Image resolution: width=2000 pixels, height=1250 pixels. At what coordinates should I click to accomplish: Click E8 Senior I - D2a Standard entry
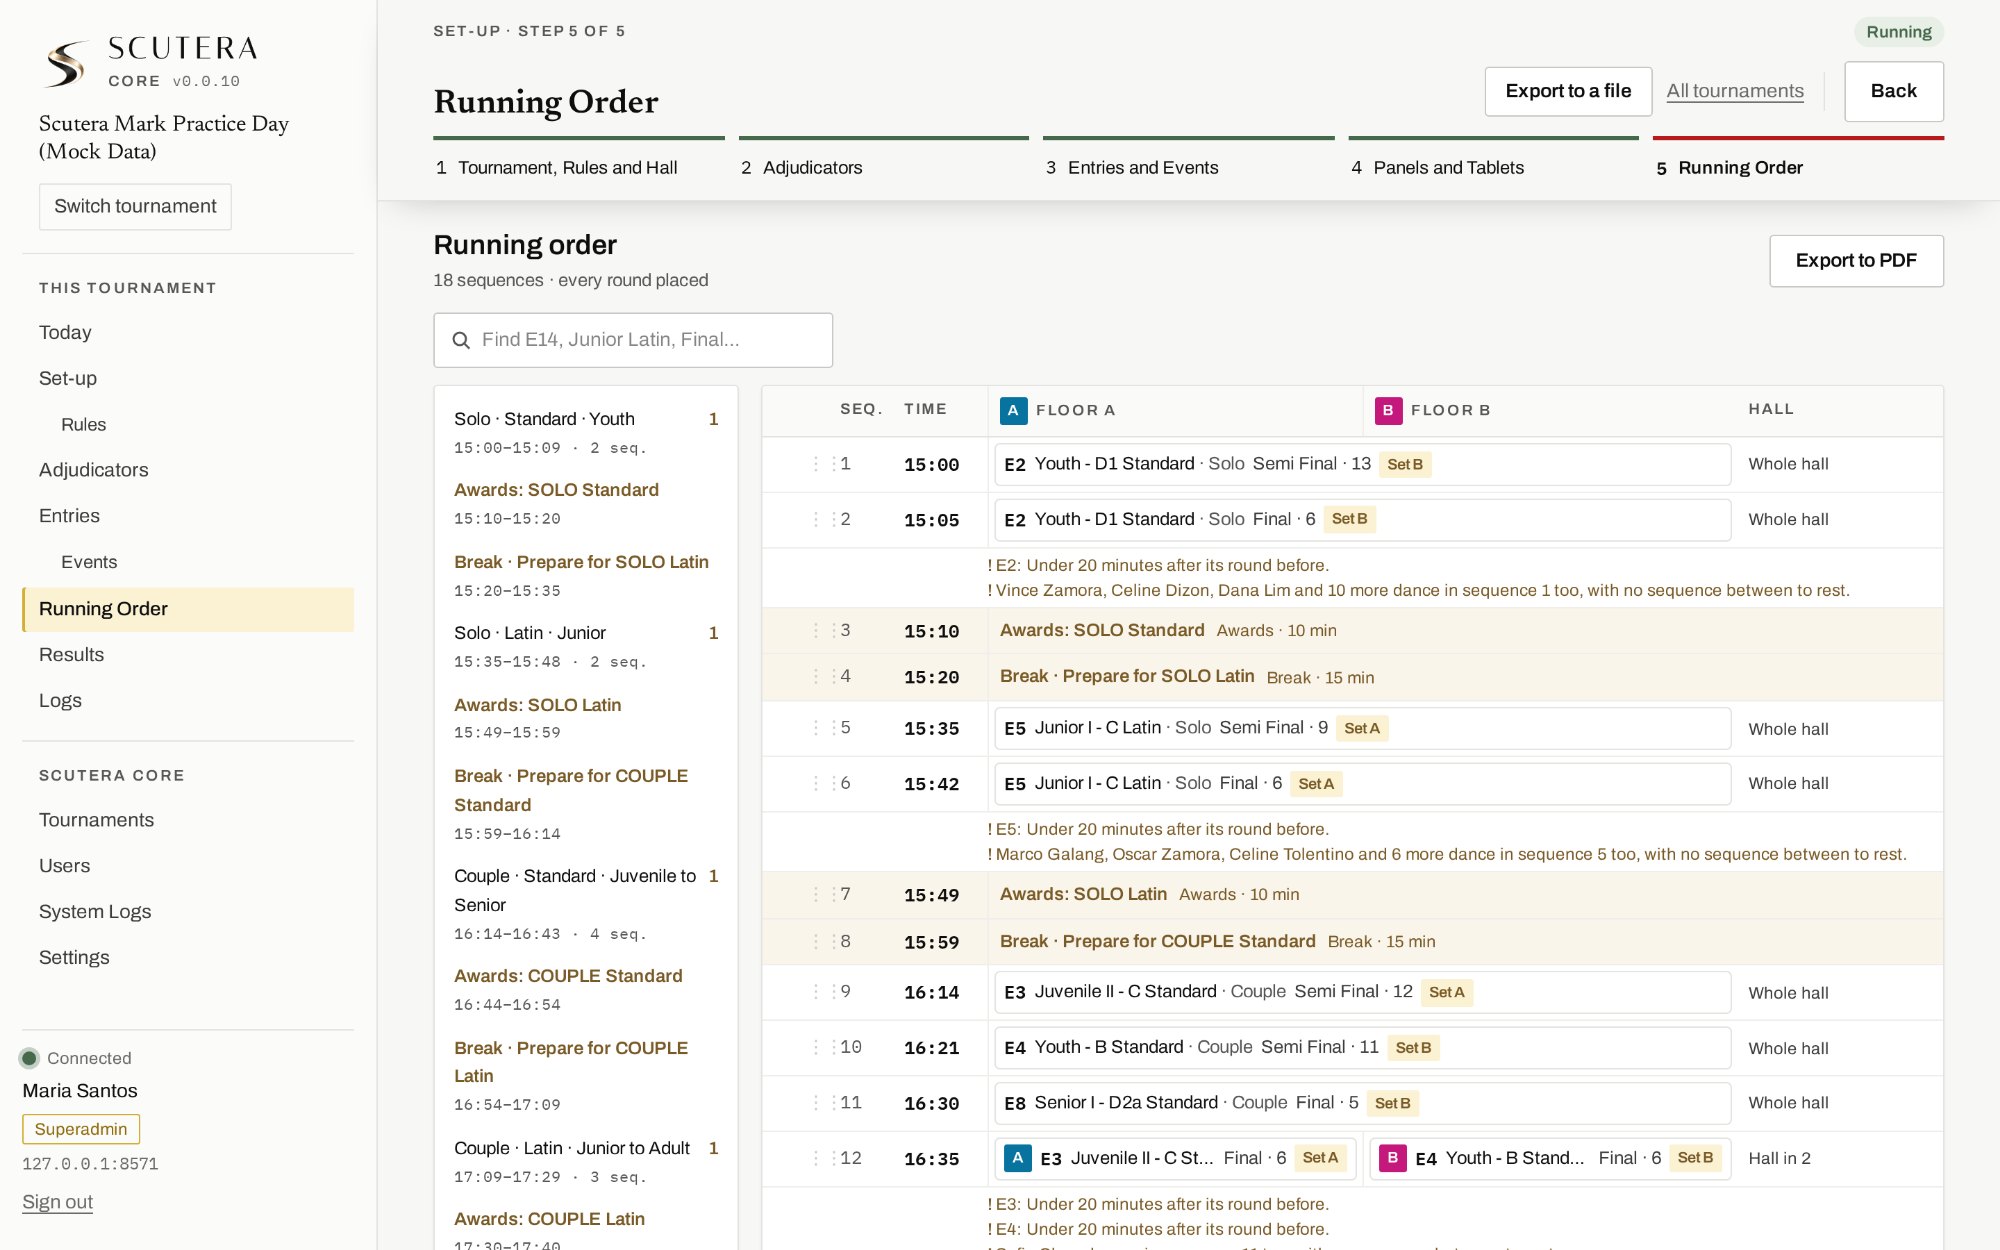click(1362, 1103)
